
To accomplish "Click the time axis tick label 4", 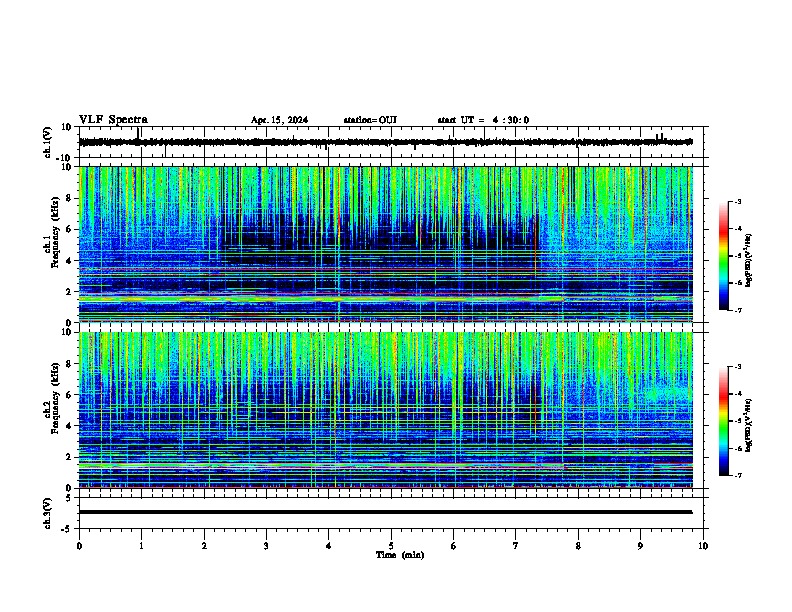I will 329,546.
